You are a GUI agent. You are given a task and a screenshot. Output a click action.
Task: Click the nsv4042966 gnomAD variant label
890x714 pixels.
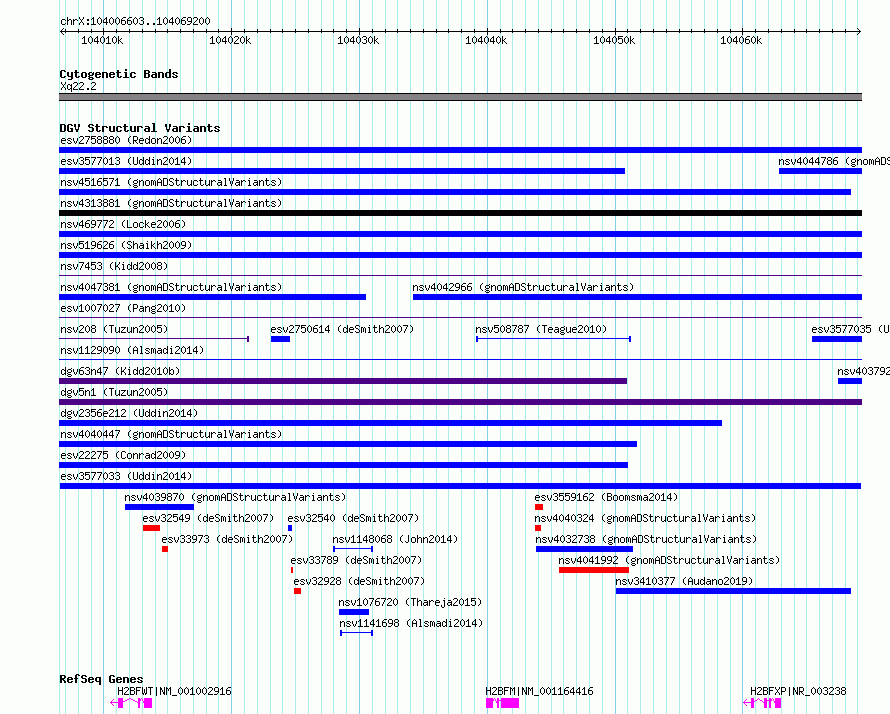(x=523, y=287)
